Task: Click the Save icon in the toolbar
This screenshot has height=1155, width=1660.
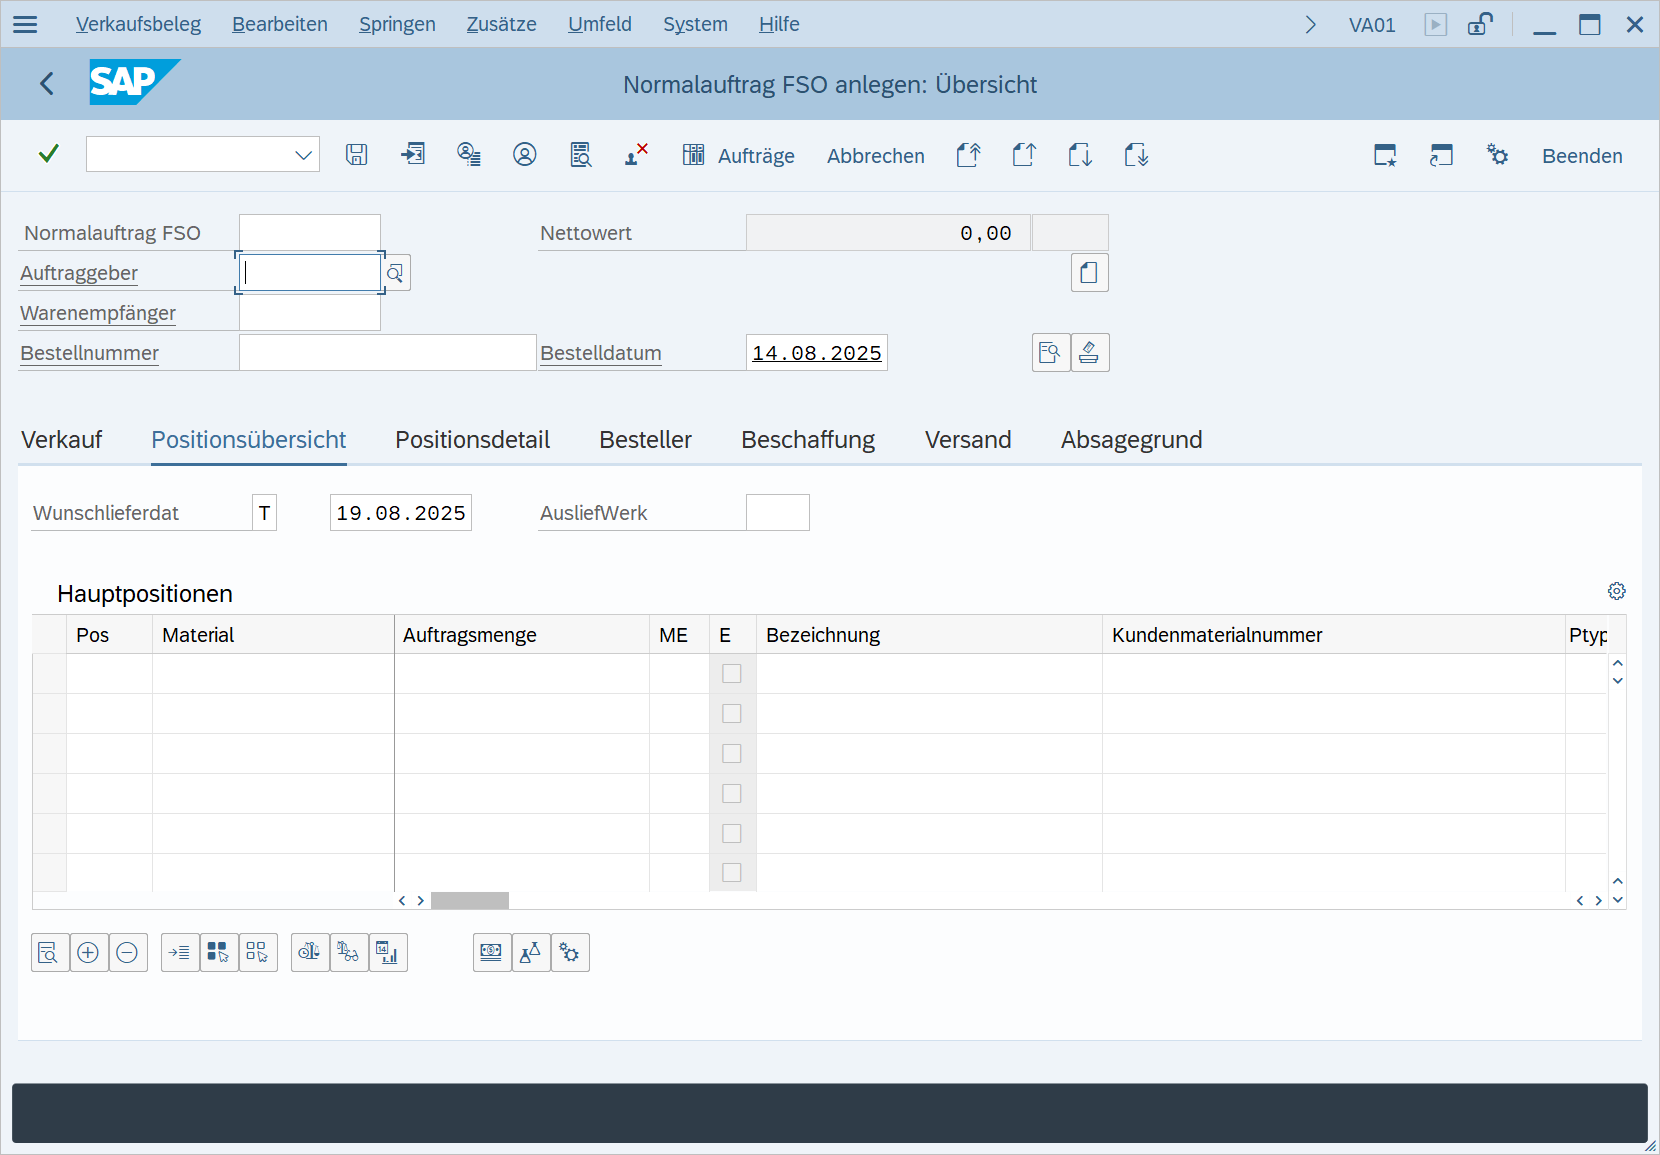Action: [357, 155]
